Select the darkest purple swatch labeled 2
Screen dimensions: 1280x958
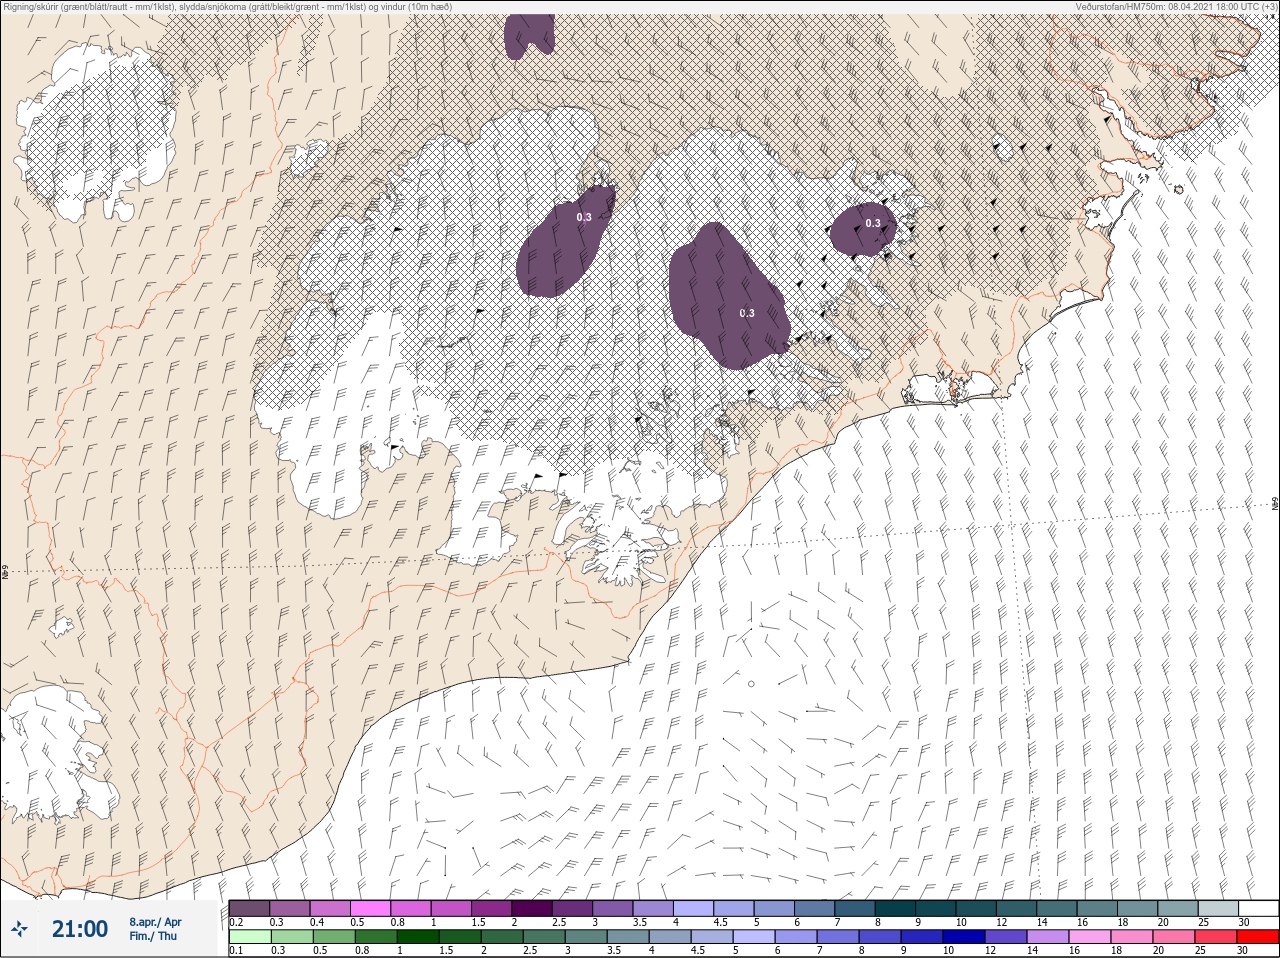click(x=532, y=908)
